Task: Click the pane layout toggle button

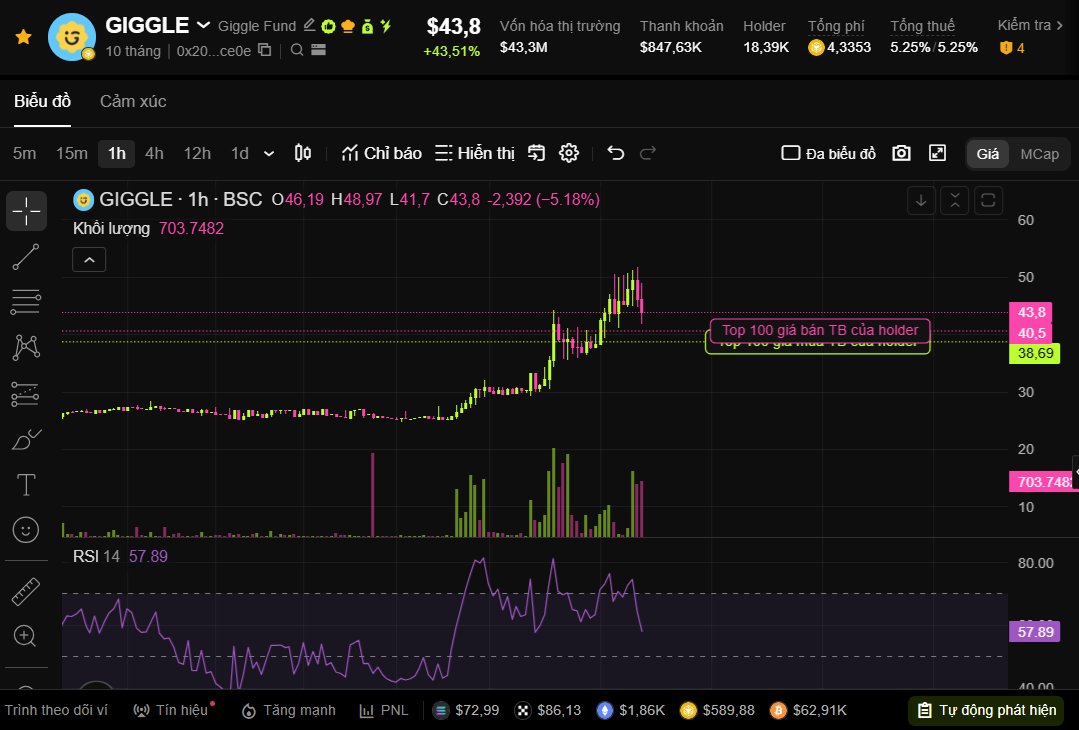Action: pyautogui.click(x=988, y=200)
